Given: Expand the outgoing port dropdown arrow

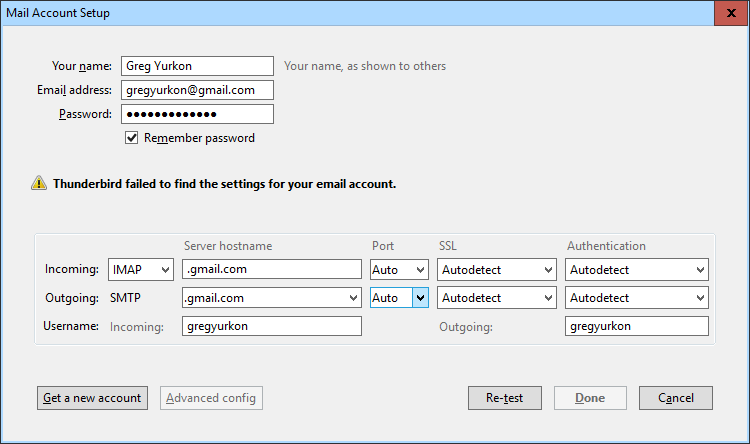Looking at the screenshot, I should (421, 298).
